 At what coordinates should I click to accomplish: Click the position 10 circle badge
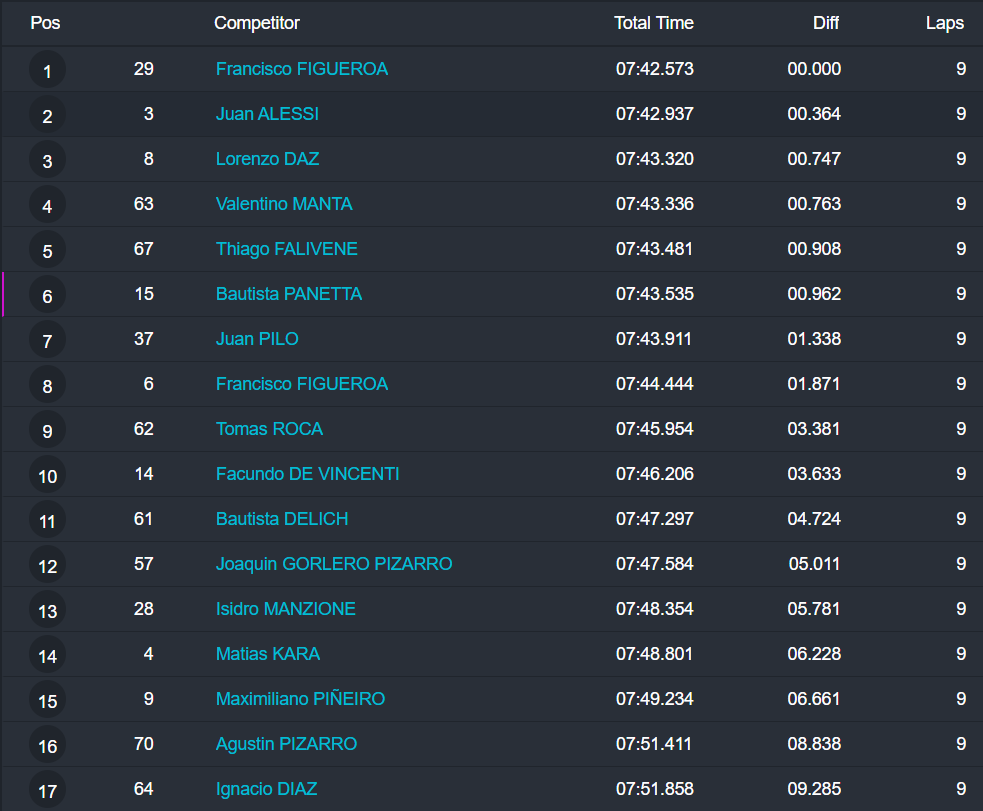(47, 475)
